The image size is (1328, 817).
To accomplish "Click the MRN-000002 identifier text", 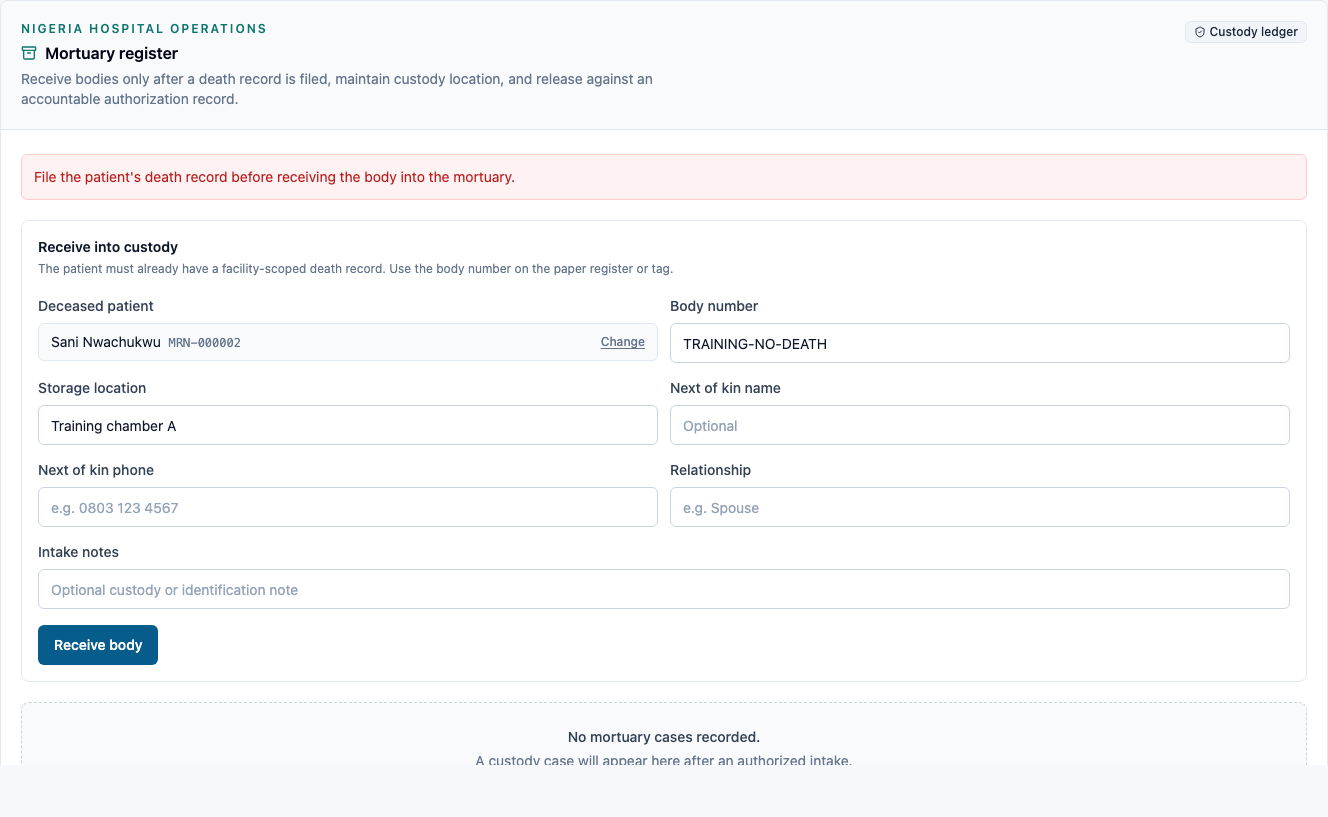I will 204,343.
